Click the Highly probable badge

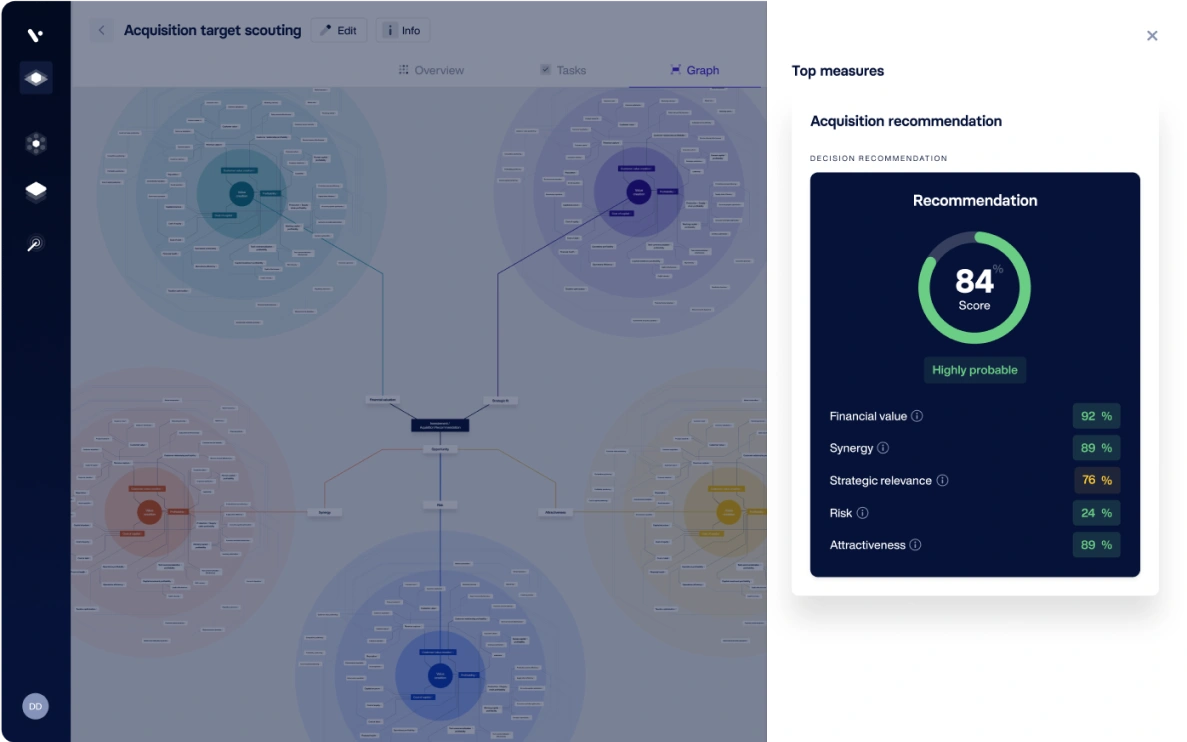974,370
